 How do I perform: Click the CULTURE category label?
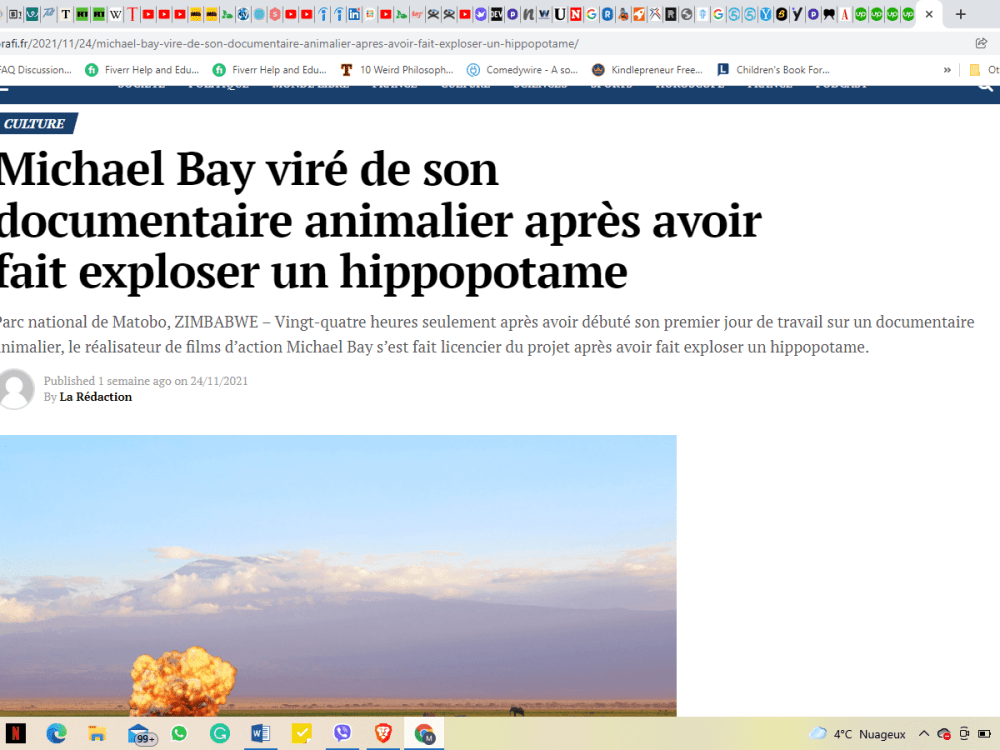36,124
